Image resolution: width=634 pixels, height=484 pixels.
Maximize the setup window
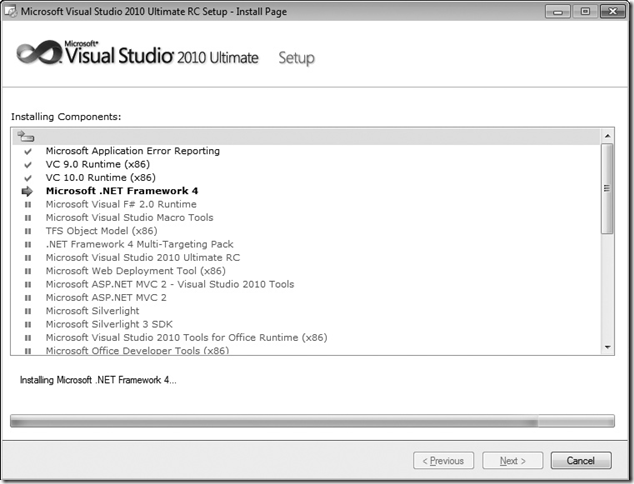pyautogui.click(x=585, y=11)
